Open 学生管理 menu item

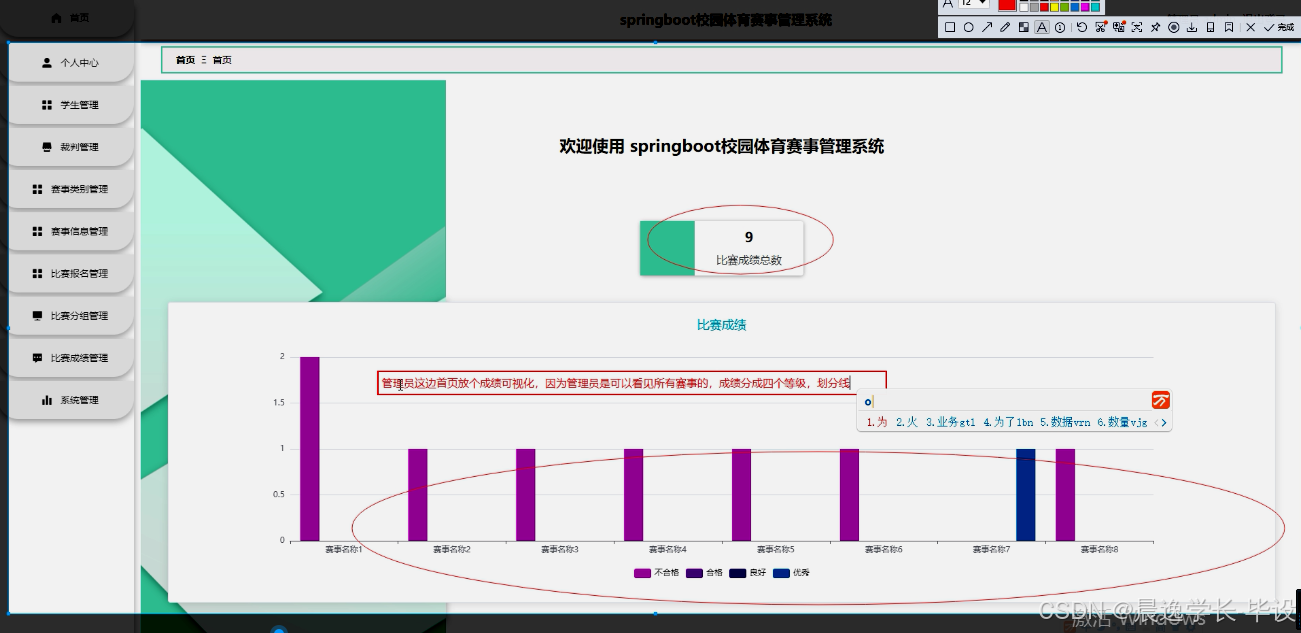coord(70,104)
